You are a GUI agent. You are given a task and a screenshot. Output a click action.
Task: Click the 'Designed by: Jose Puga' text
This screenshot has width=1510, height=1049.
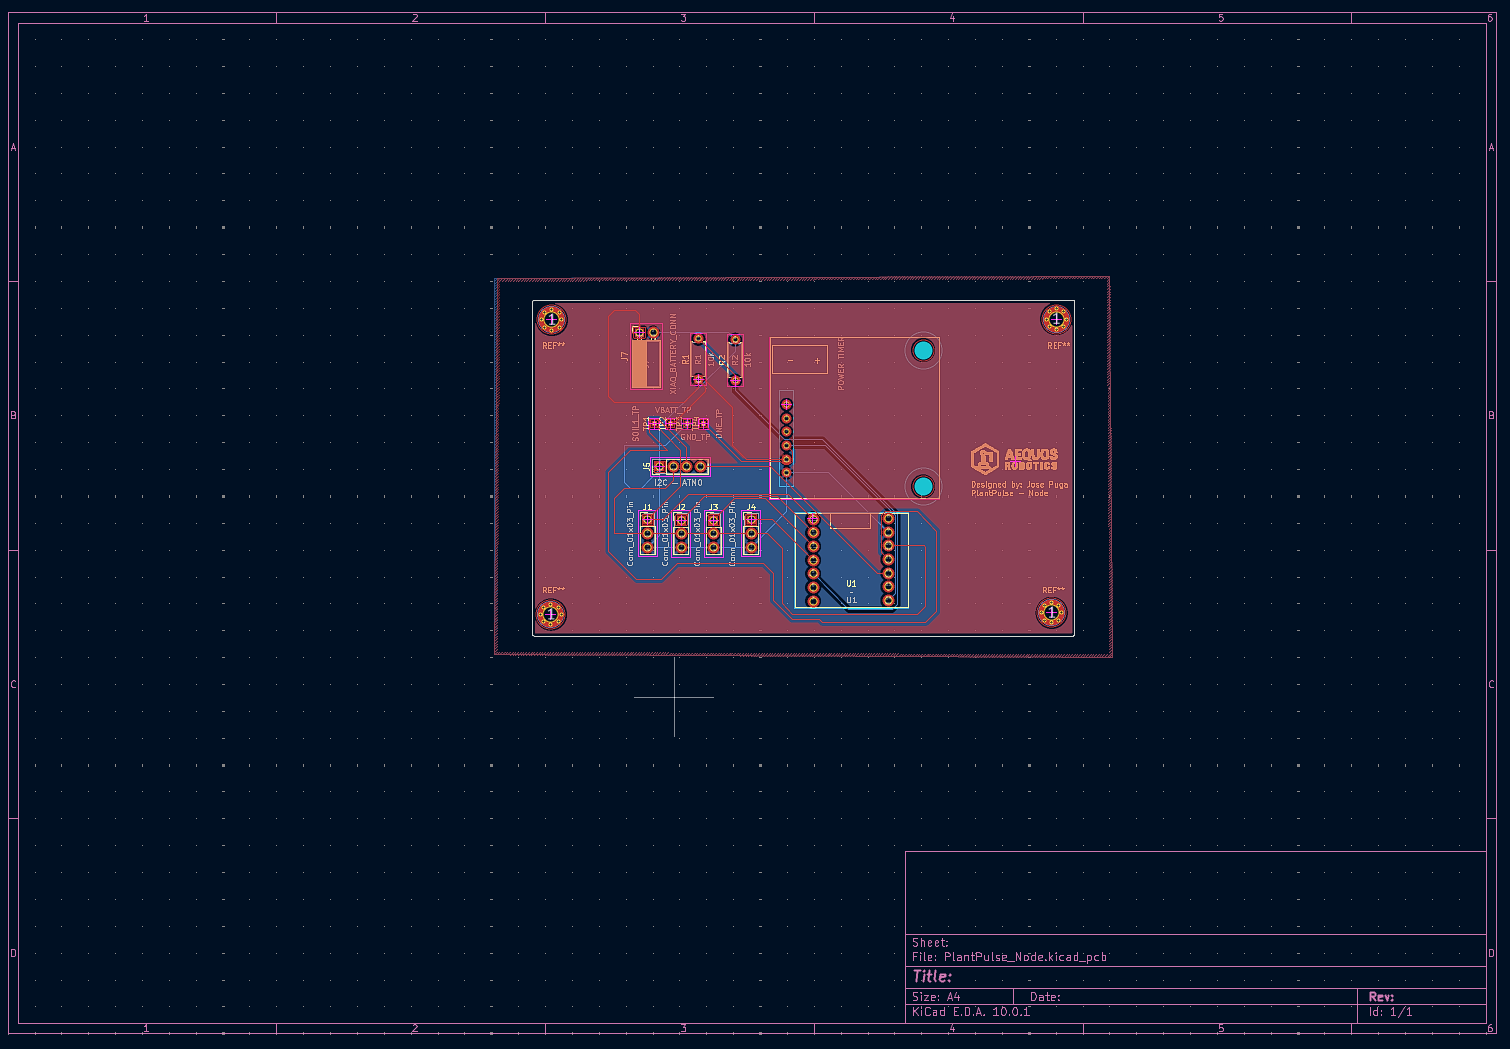pyautogui.click(x=1019, y=485)
